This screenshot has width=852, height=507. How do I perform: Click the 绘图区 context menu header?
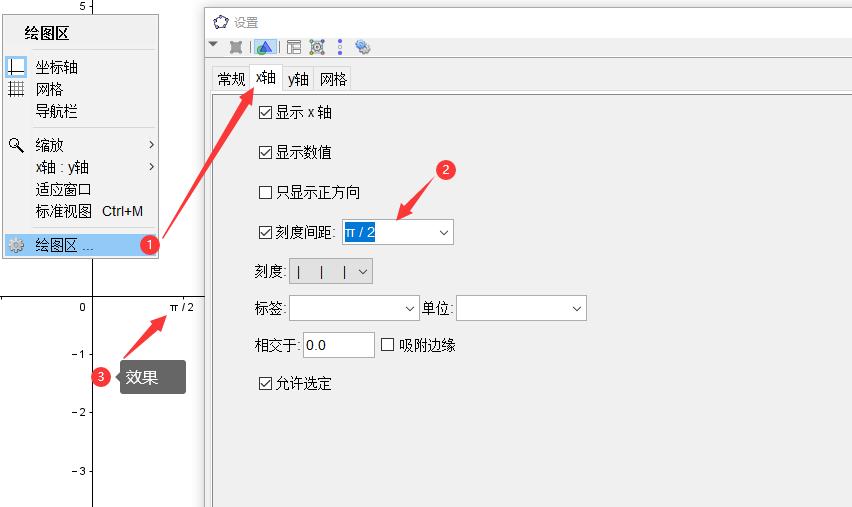(47, 33)
